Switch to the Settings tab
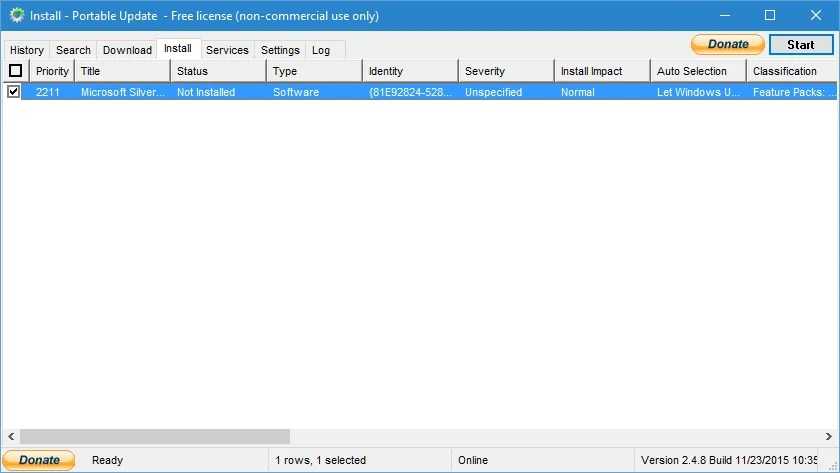The width and height of the screenshot is (840, 473). click(280, 50)
